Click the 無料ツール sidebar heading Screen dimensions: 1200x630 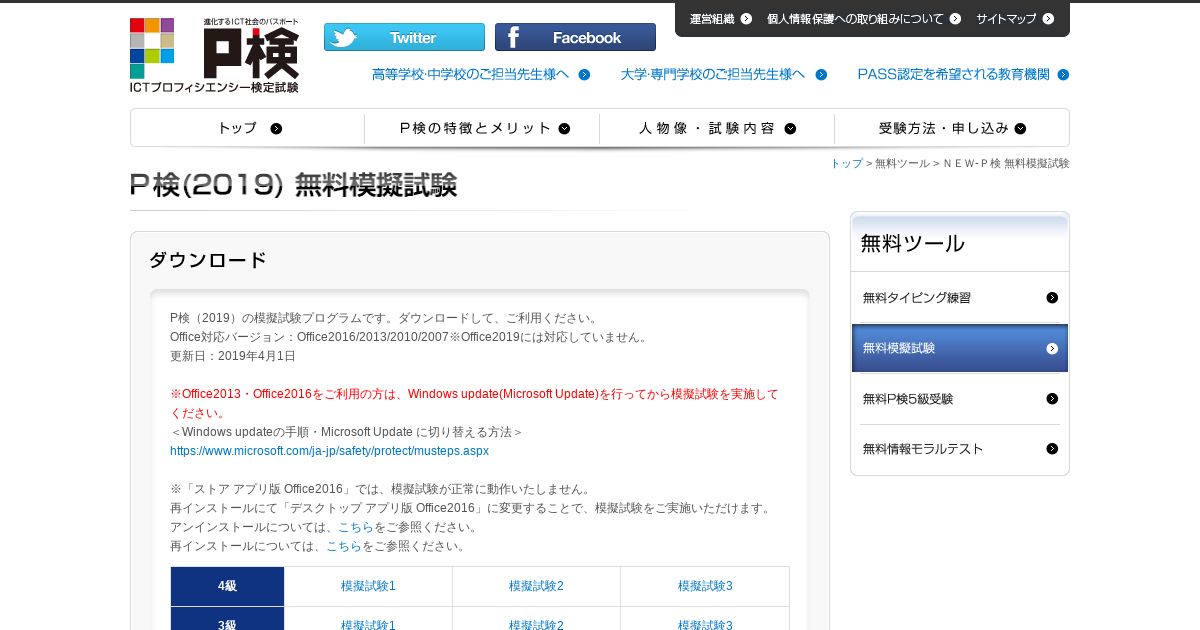pos(913,243)
